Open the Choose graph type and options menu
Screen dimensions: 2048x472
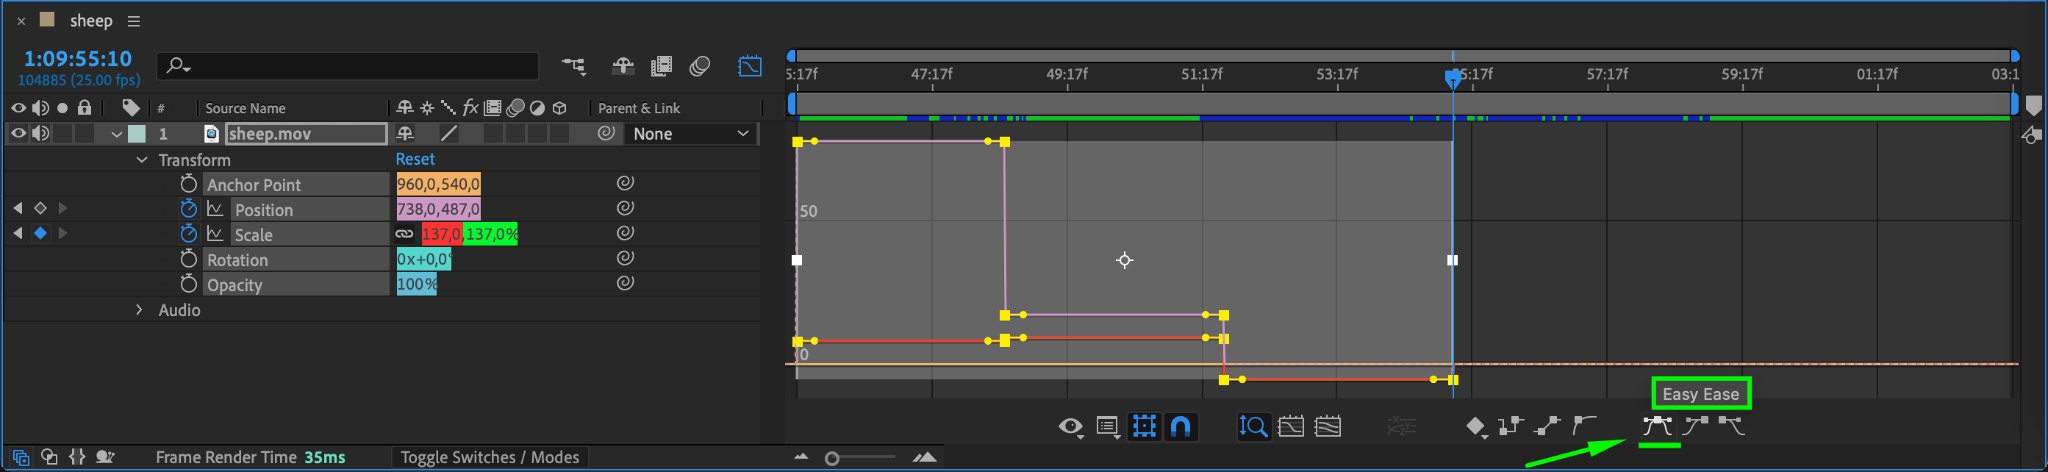coord(1108,427)
